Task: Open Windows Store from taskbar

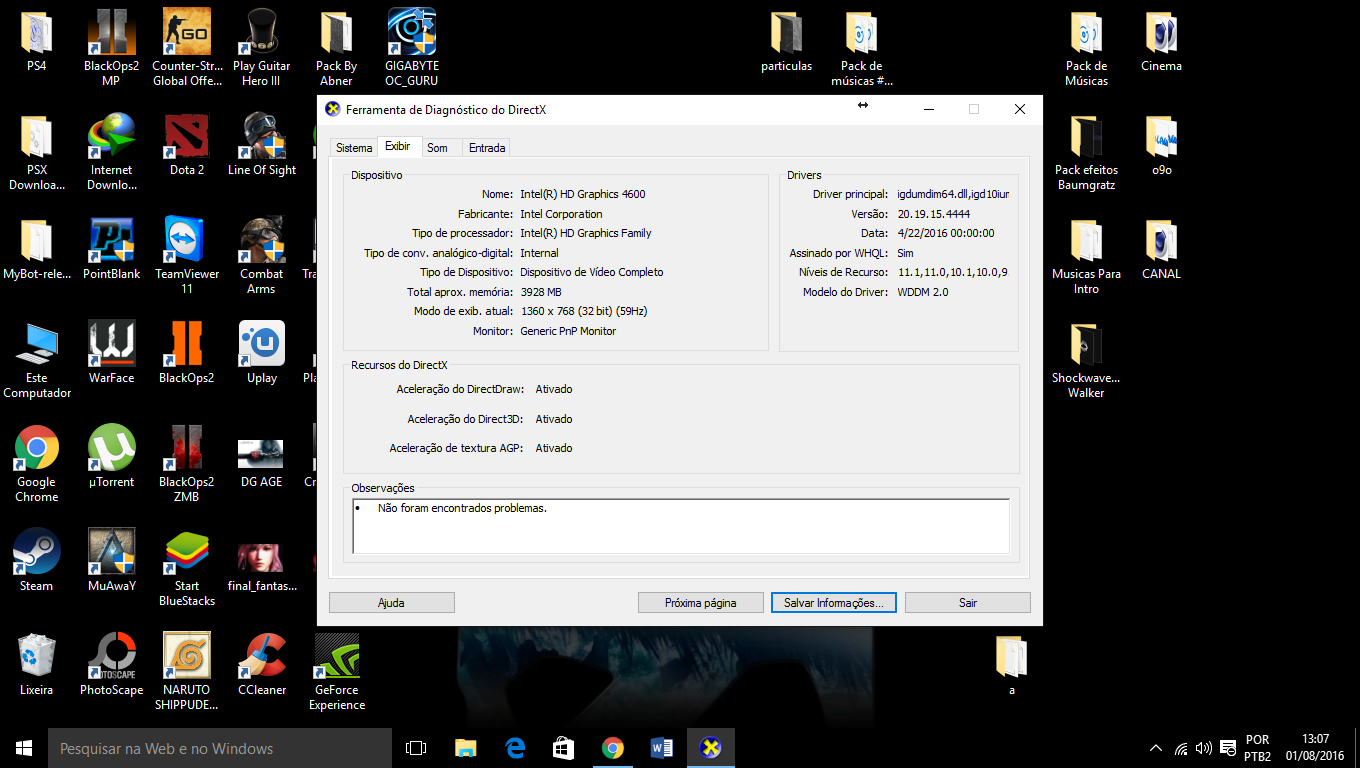Action: tap(564, 748)
